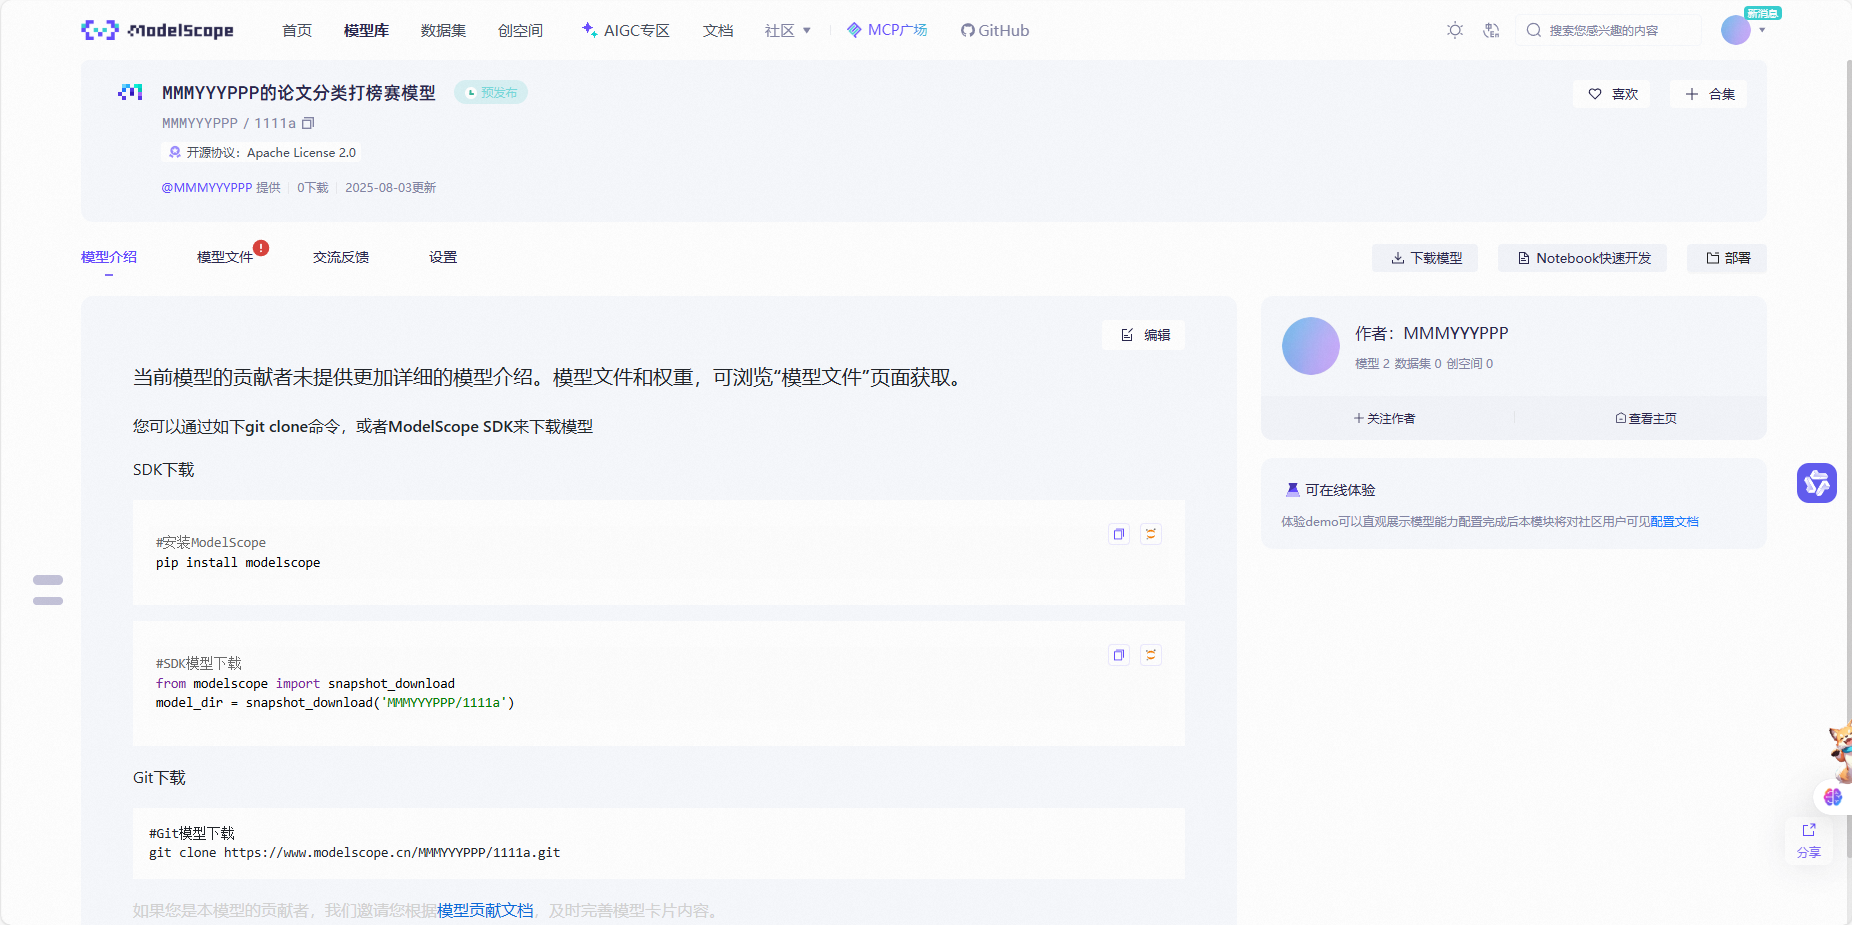Click the 预发布 status badge

491,92
